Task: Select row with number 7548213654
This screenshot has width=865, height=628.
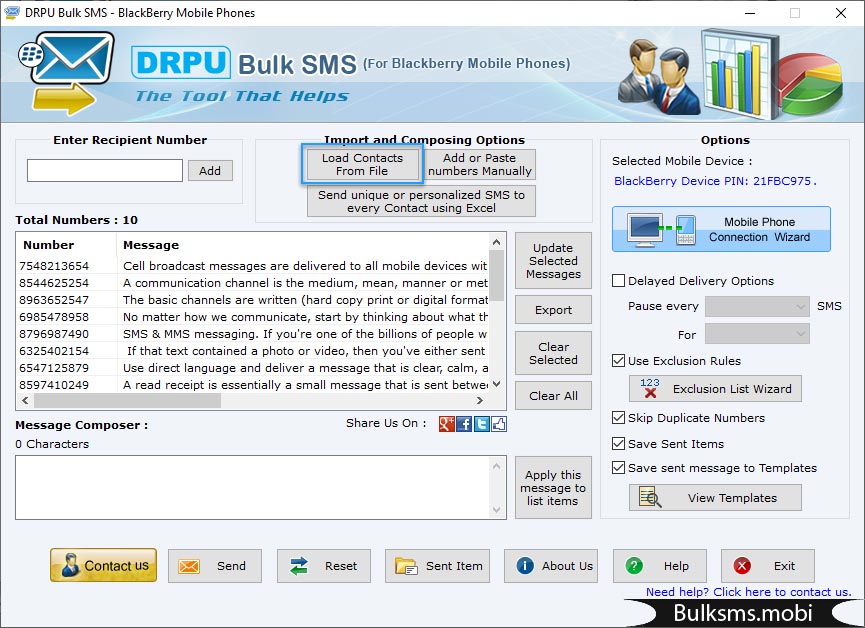Action: click(253, 266)
